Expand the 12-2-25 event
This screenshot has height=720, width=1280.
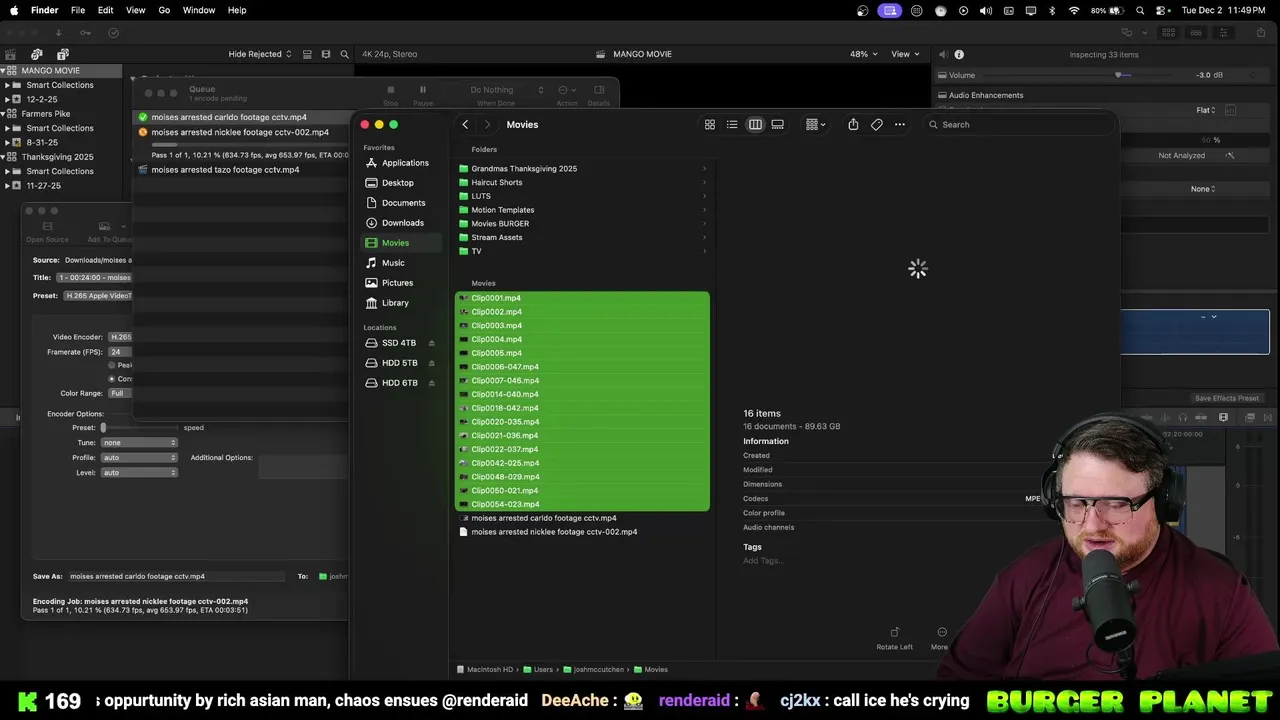click(x=7, y=100)
